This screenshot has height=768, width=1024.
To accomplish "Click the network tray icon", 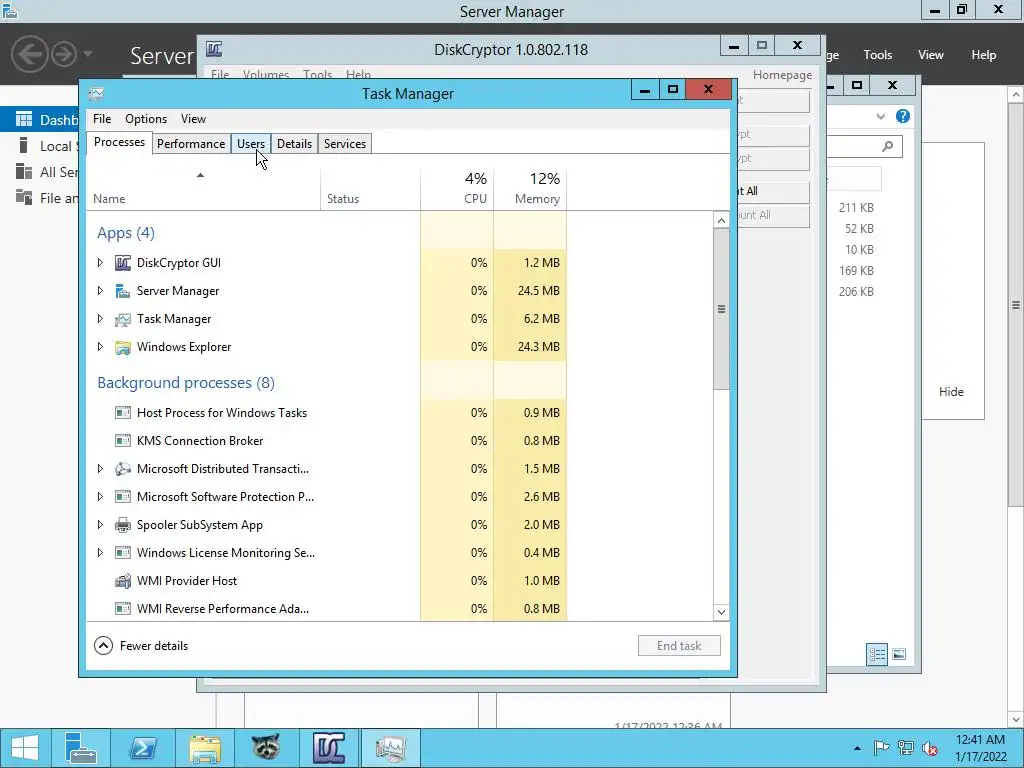I will (905, 748).
